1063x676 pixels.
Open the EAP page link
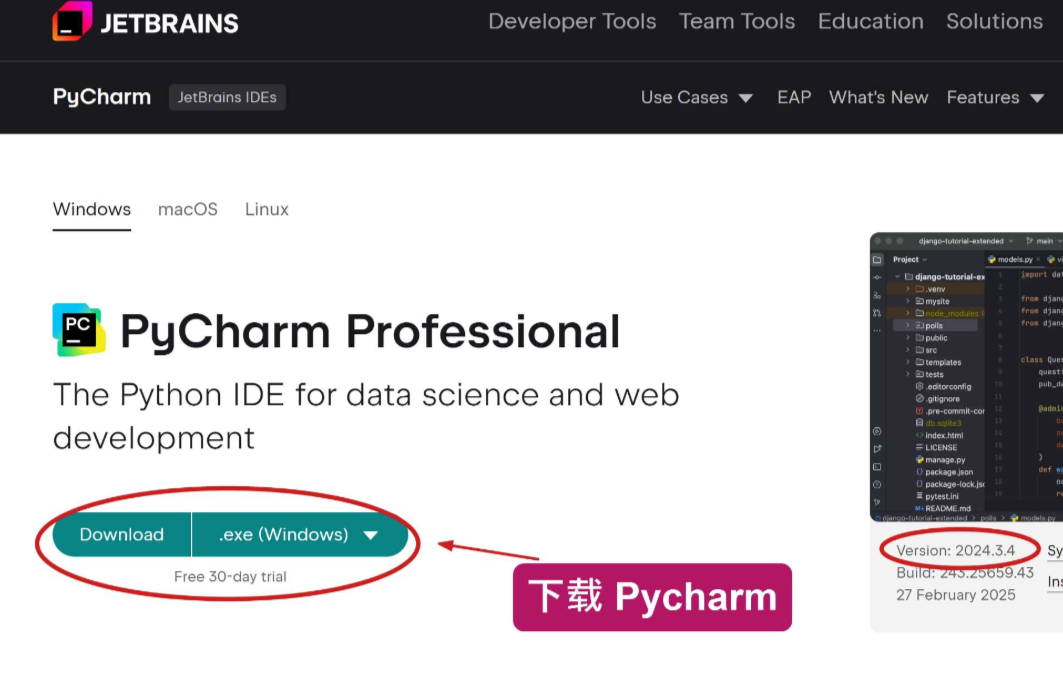coord(794,98)
